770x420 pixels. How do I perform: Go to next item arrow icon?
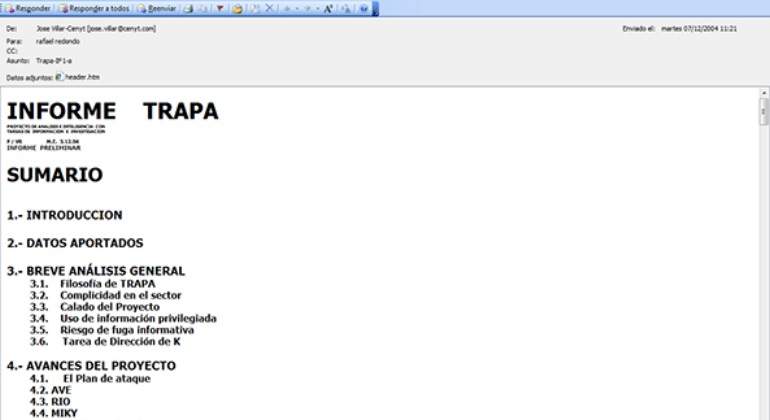coord(308,8)
